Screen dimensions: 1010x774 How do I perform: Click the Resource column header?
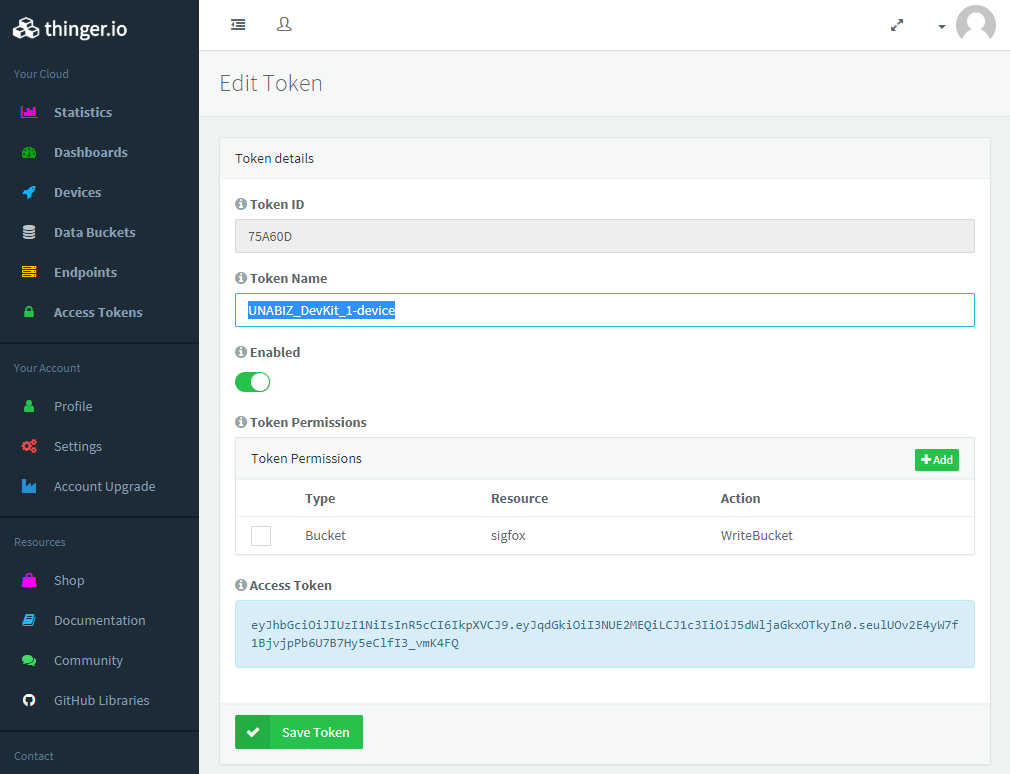[520, 498]
